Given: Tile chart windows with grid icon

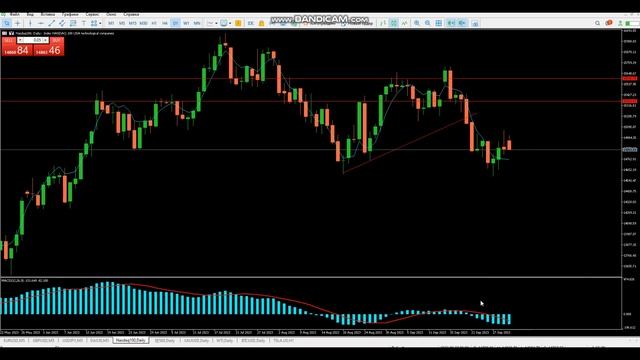Looking at the screenshot, I should pyautogui.click(x=438, y=23).
